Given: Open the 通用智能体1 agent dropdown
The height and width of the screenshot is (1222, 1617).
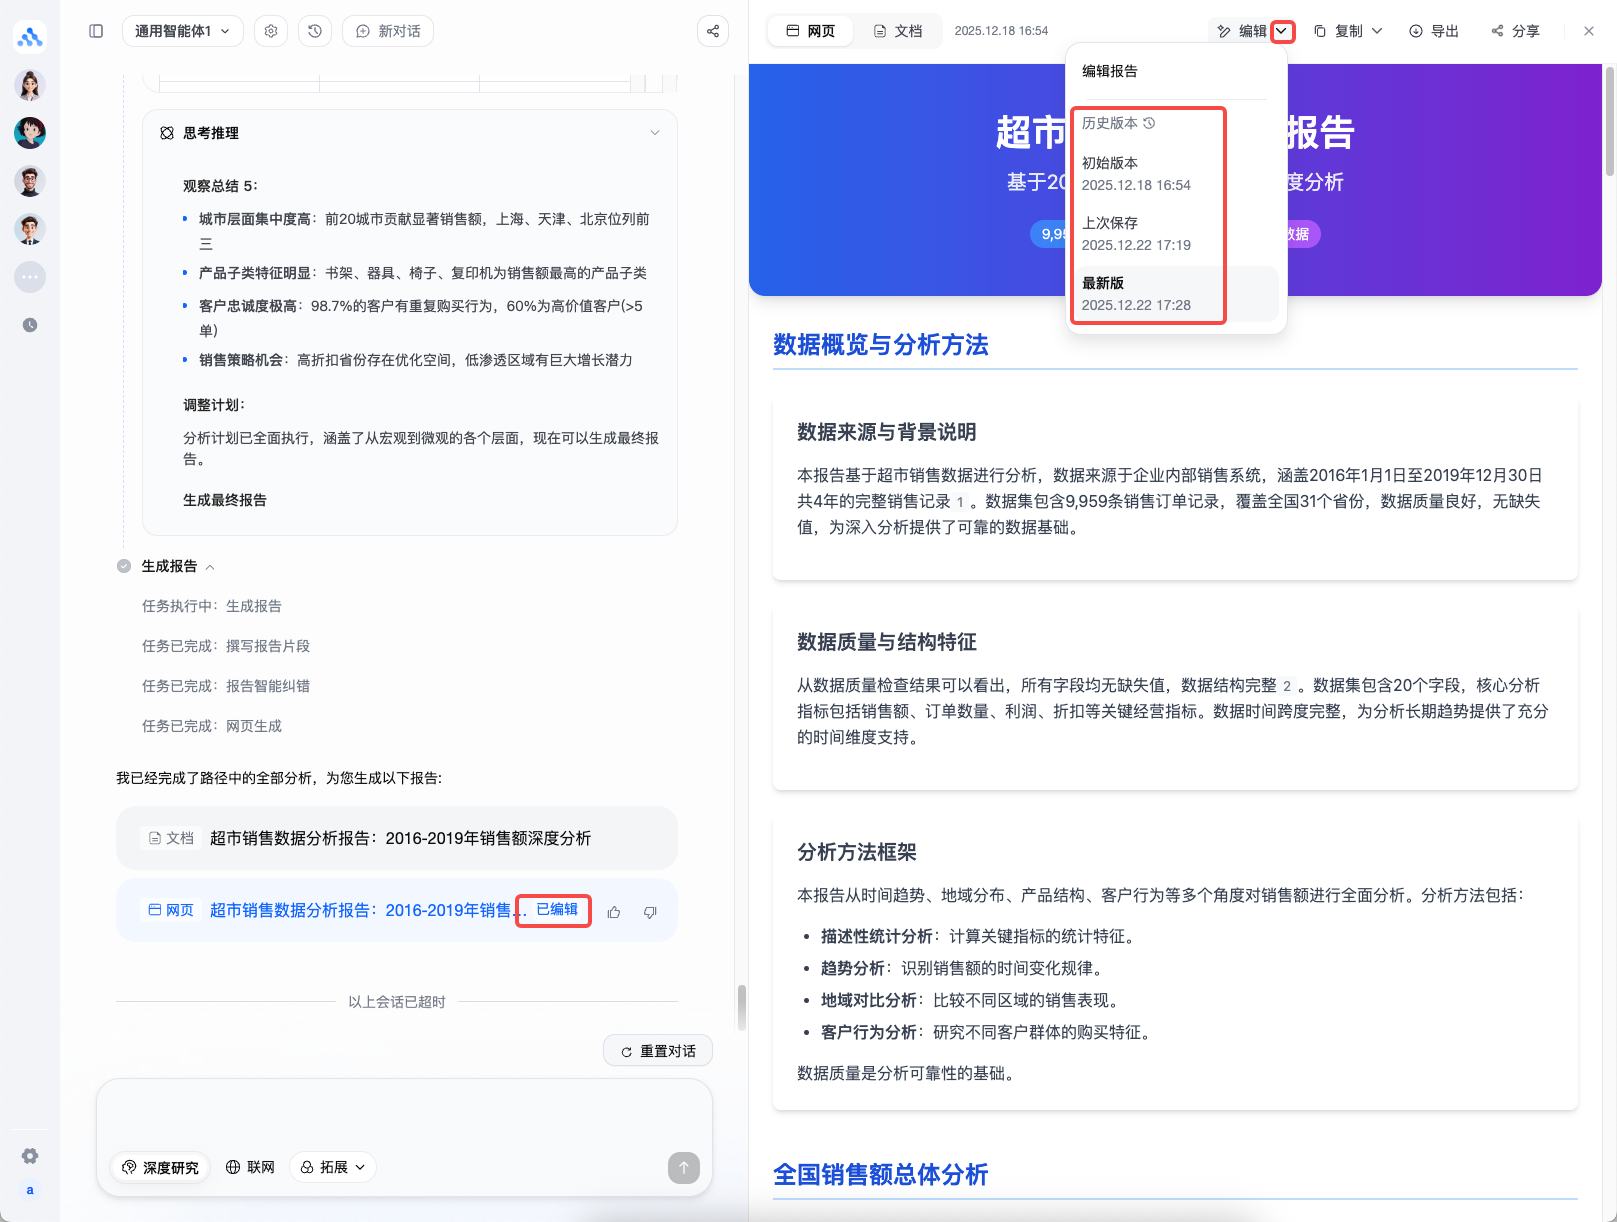Looking at the screenshot, I should click(183, 31).
